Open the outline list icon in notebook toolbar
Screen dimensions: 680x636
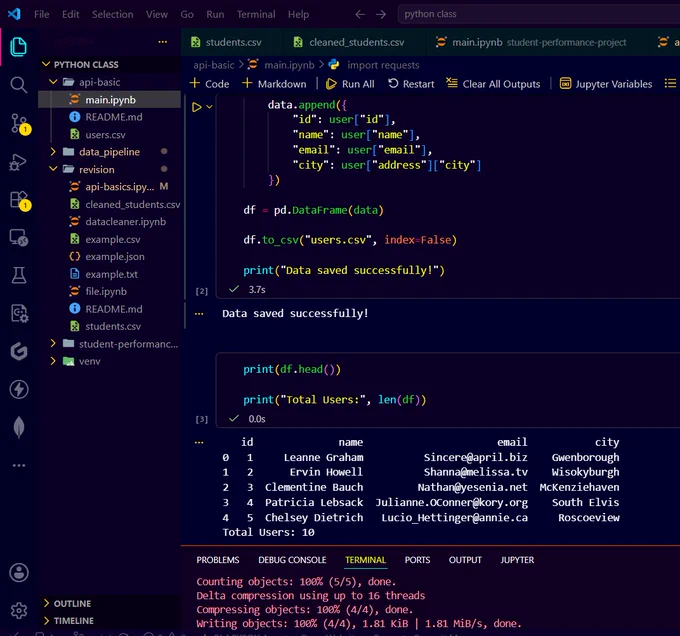point(670,83)
